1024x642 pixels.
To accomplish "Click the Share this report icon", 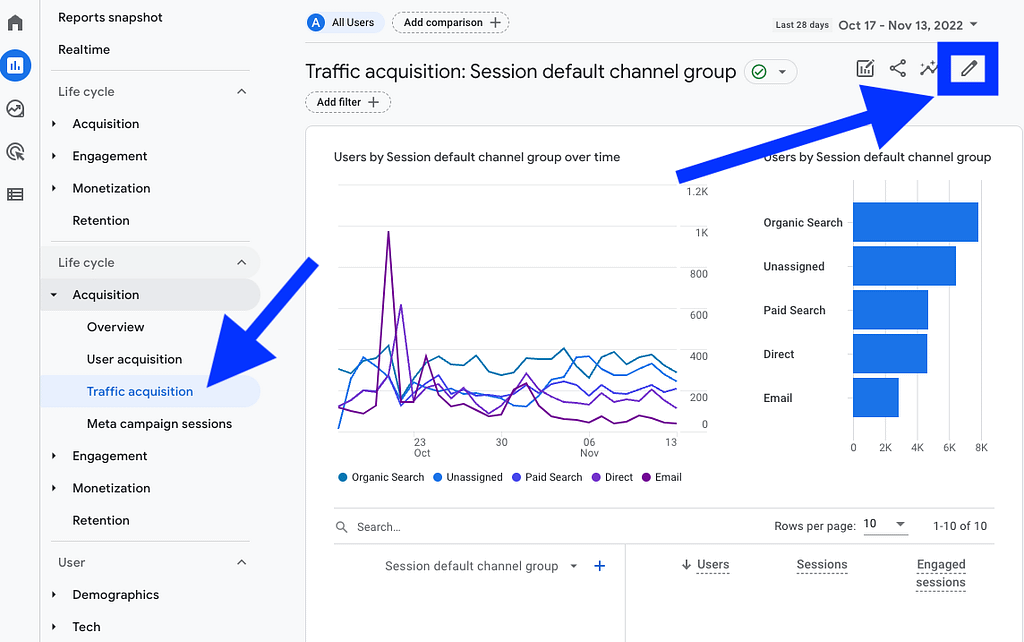I will point(897,68).
